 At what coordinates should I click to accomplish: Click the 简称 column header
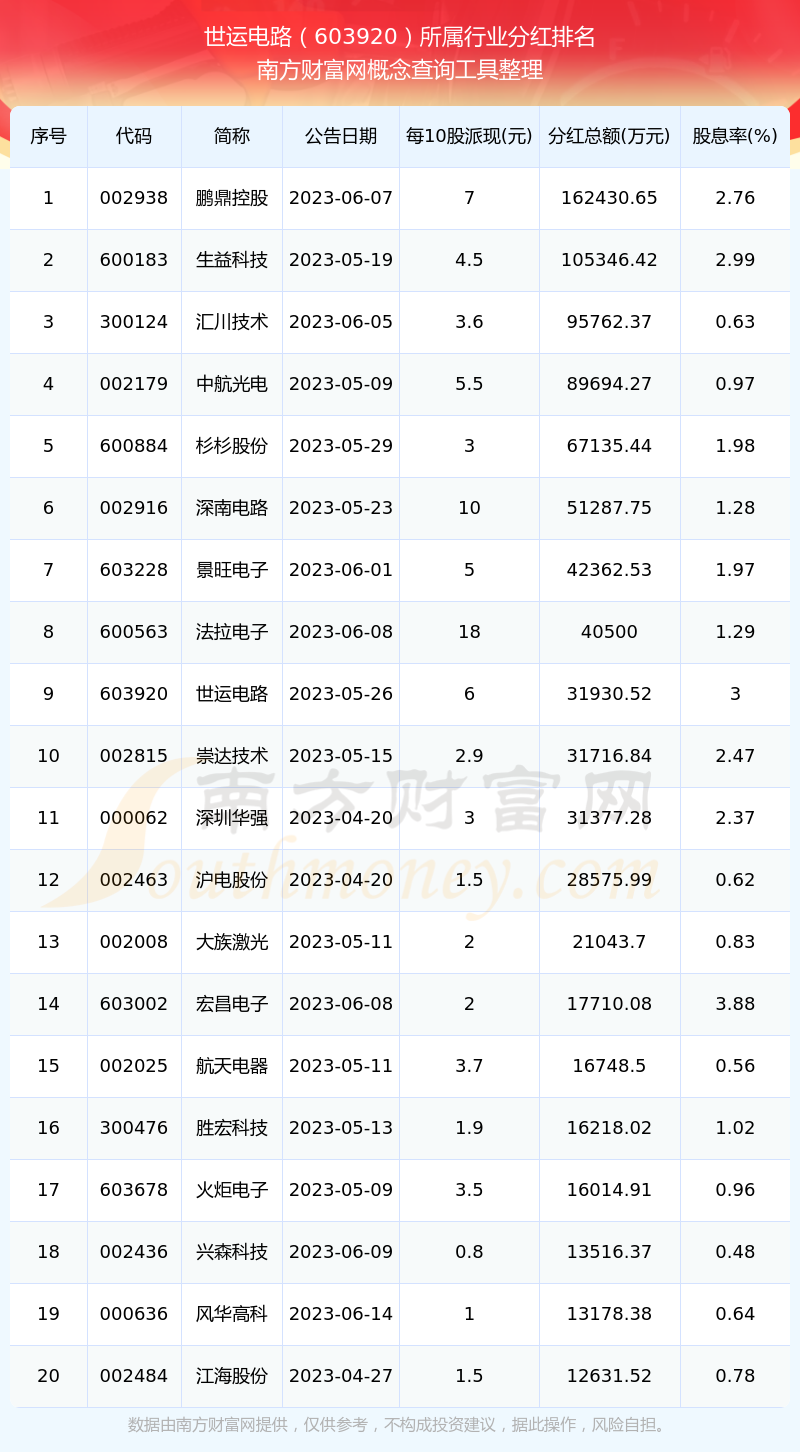[x=232, y=136]
